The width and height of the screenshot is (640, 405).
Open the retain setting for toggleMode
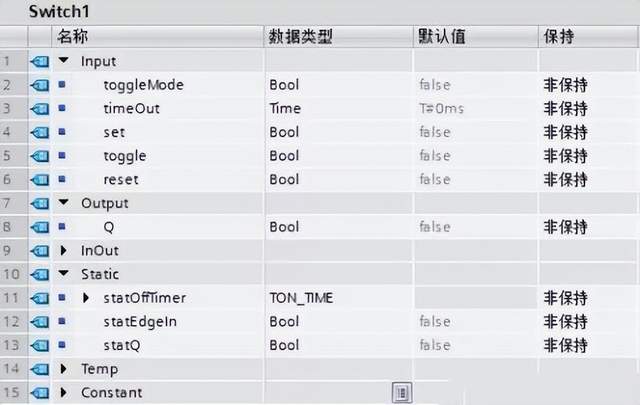click(x=565, y=85)
